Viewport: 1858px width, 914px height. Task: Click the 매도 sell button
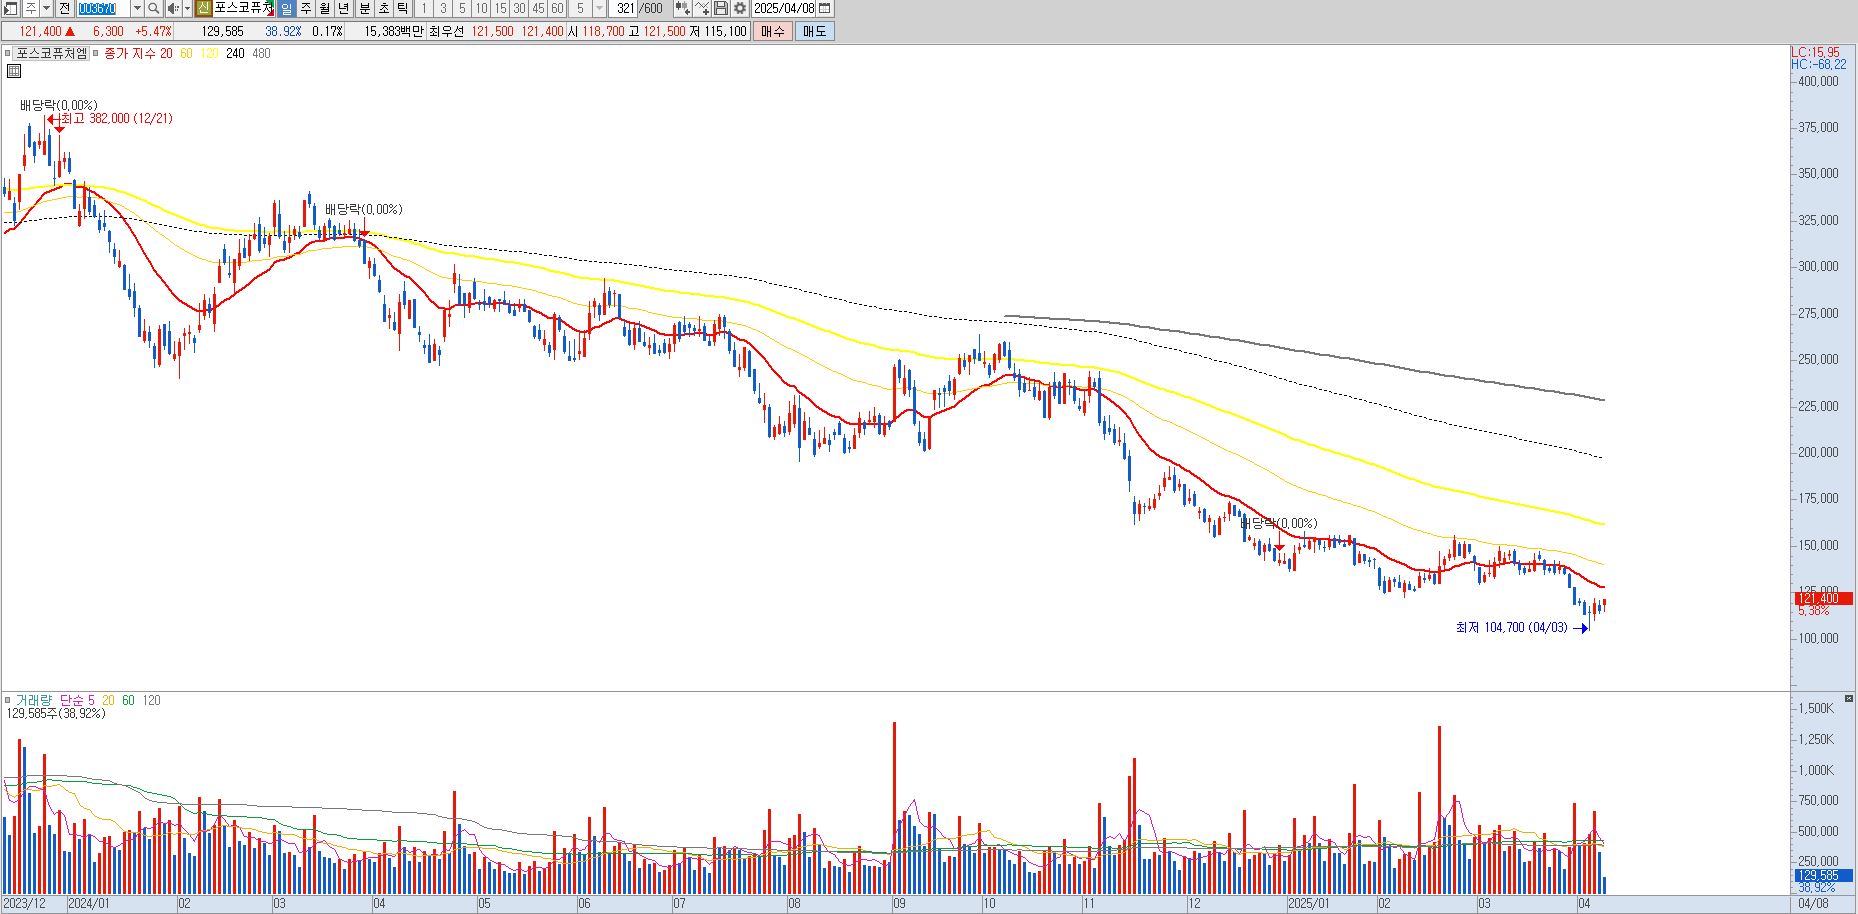815,31
